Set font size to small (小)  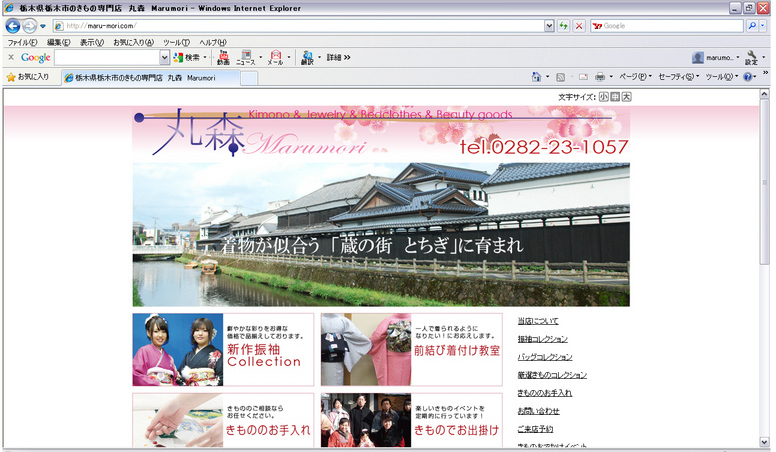[x=603, y=97]
